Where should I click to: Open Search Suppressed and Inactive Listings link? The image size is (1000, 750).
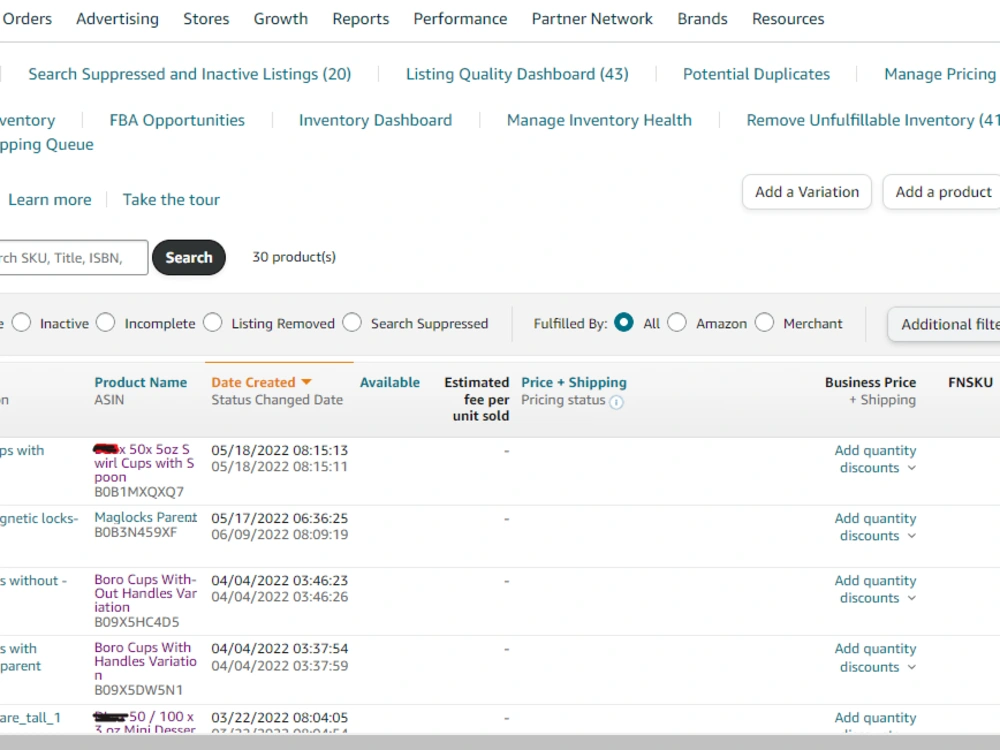(x=189, y=74)
